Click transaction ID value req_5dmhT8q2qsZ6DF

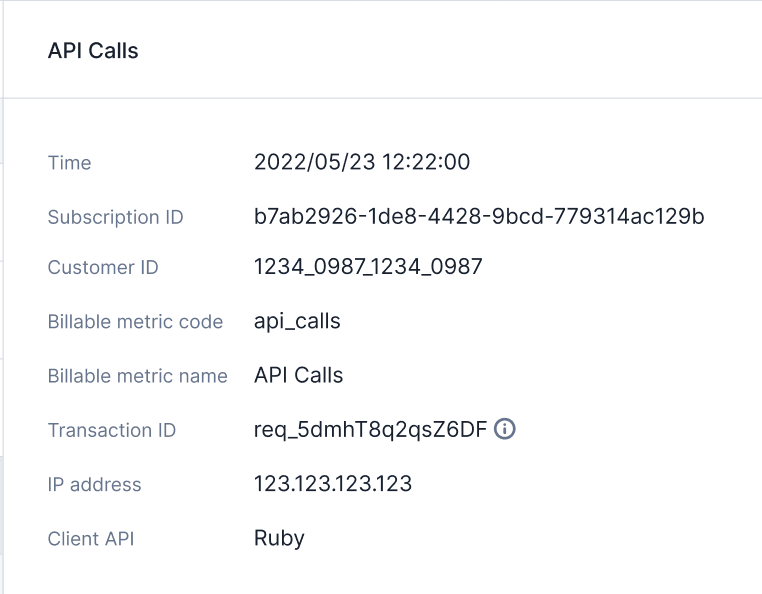click(370, 430)
